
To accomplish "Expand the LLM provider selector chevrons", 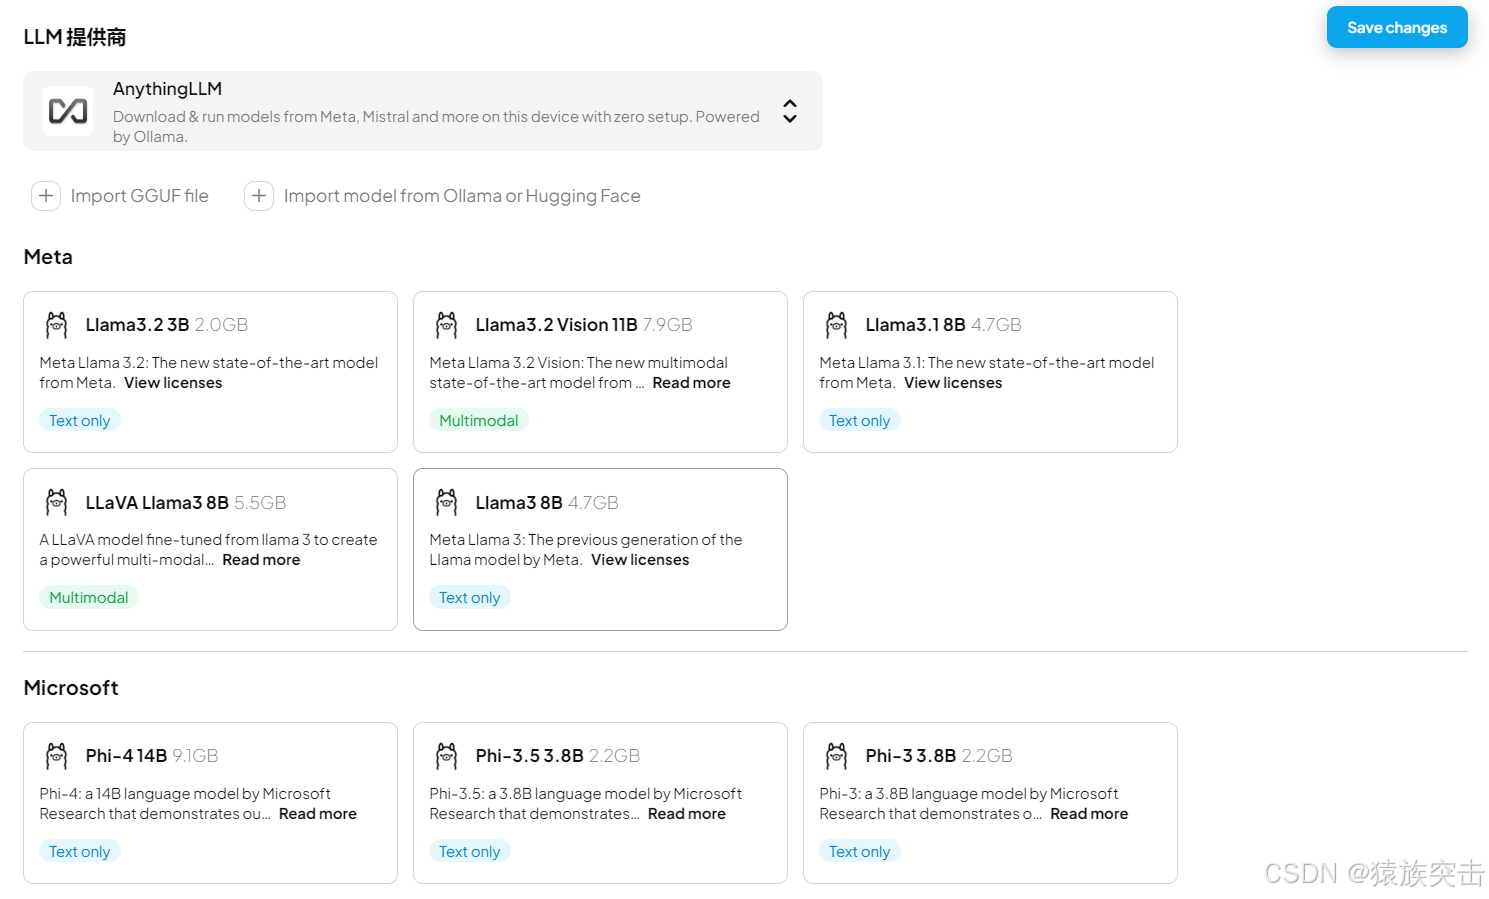I will 790,111.
